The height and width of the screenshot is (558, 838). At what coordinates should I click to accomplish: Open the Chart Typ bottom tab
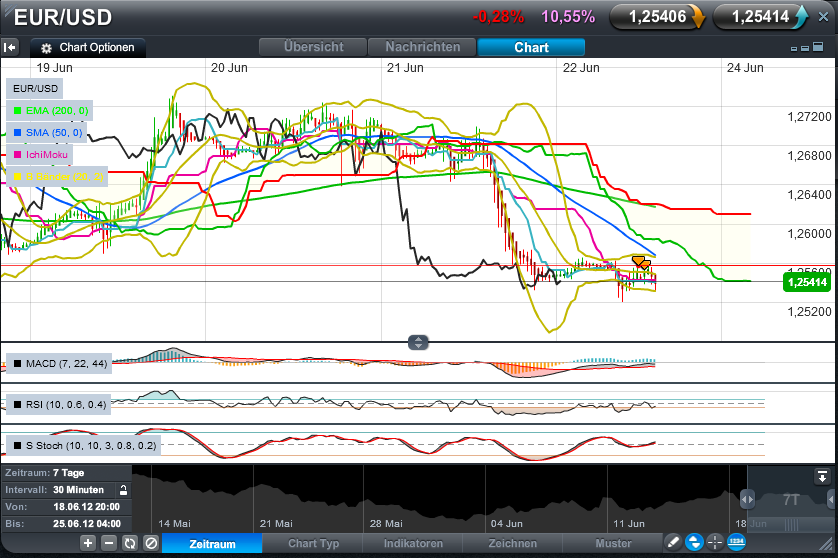[x=313, y=544]
